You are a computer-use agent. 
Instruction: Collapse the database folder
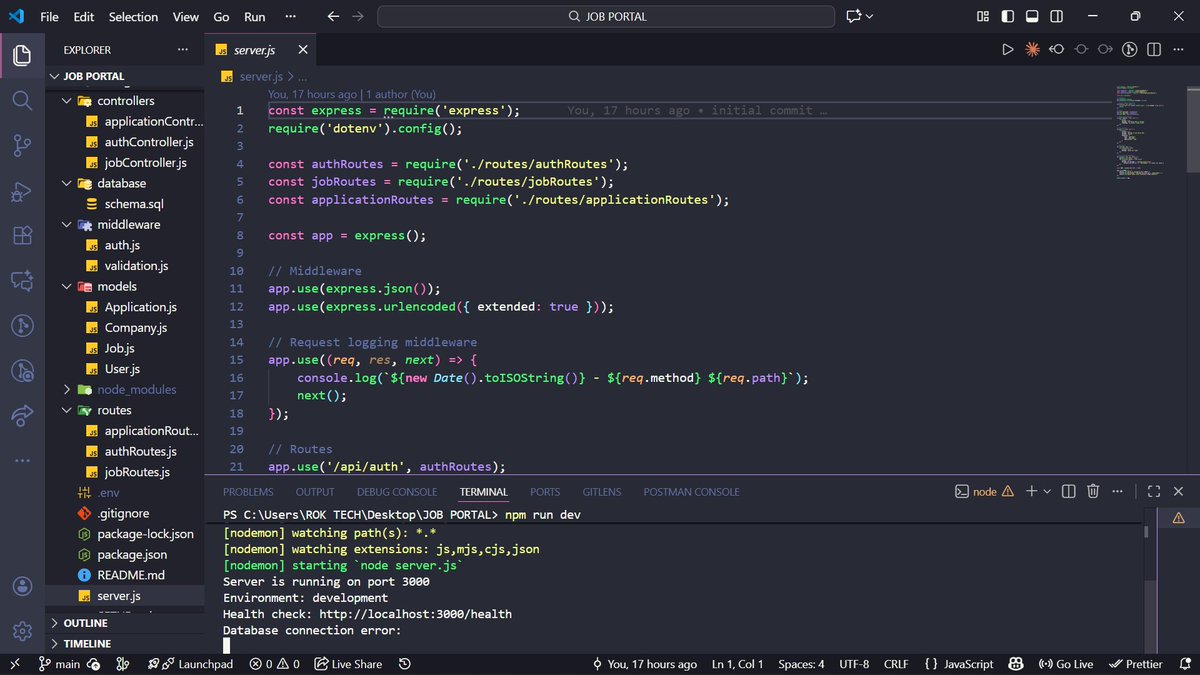67,183
